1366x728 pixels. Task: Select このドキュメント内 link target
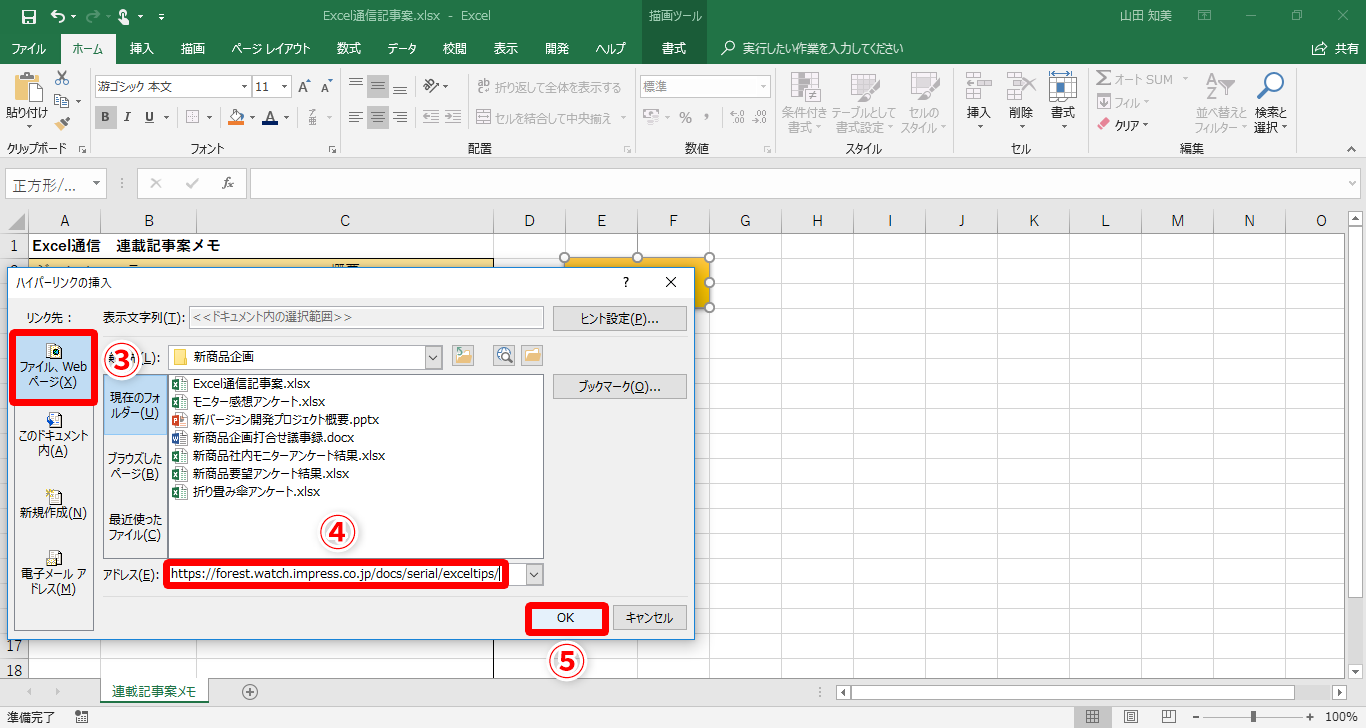point(54,435)
